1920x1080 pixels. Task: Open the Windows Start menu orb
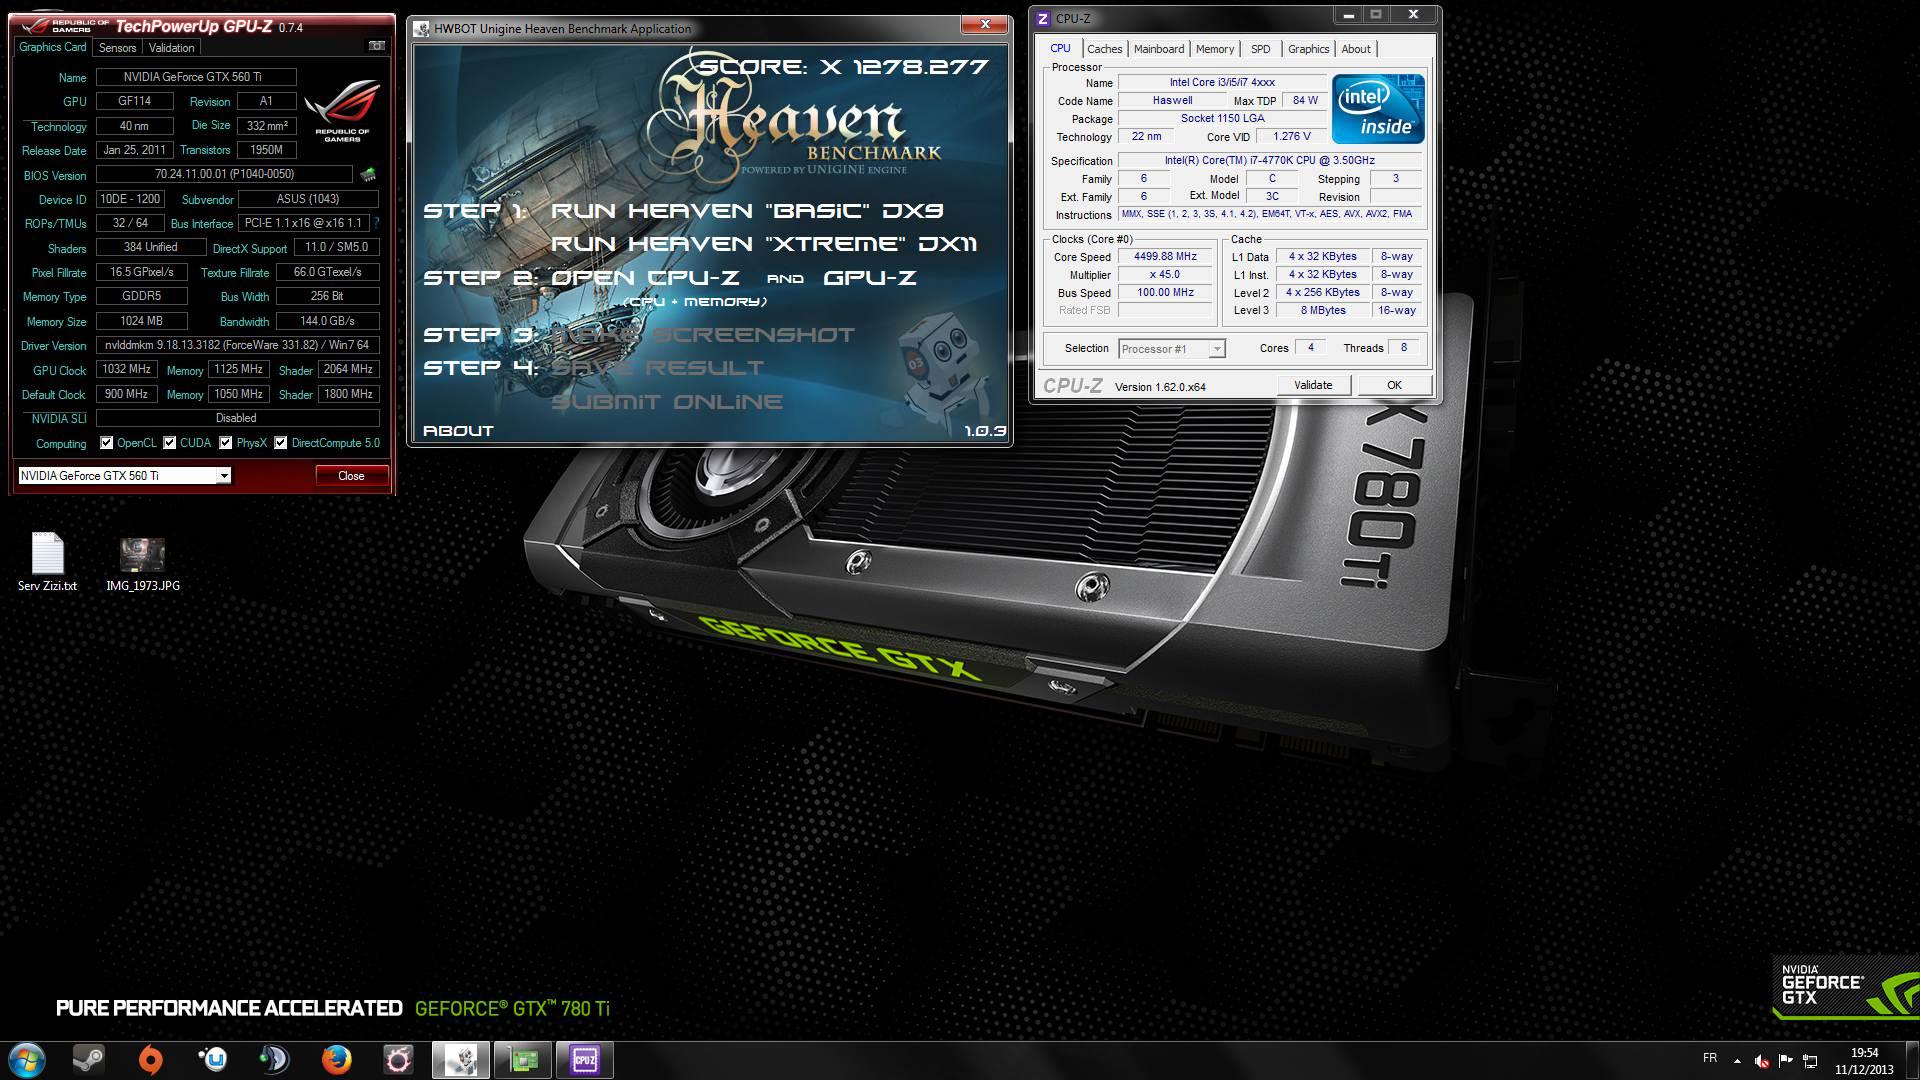(x=27, y=1059)
